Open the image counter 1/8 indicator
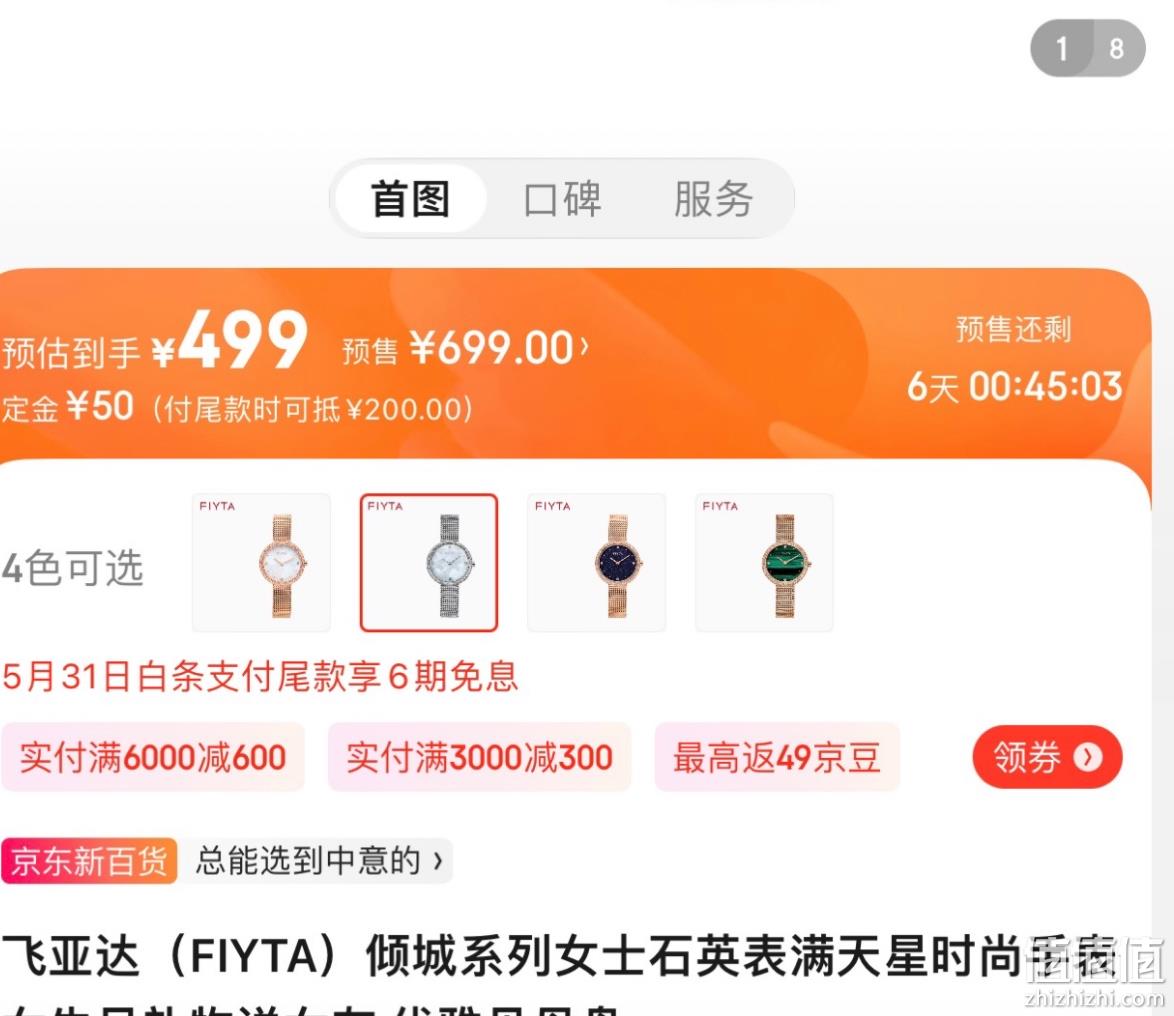 pos(1088,48)
